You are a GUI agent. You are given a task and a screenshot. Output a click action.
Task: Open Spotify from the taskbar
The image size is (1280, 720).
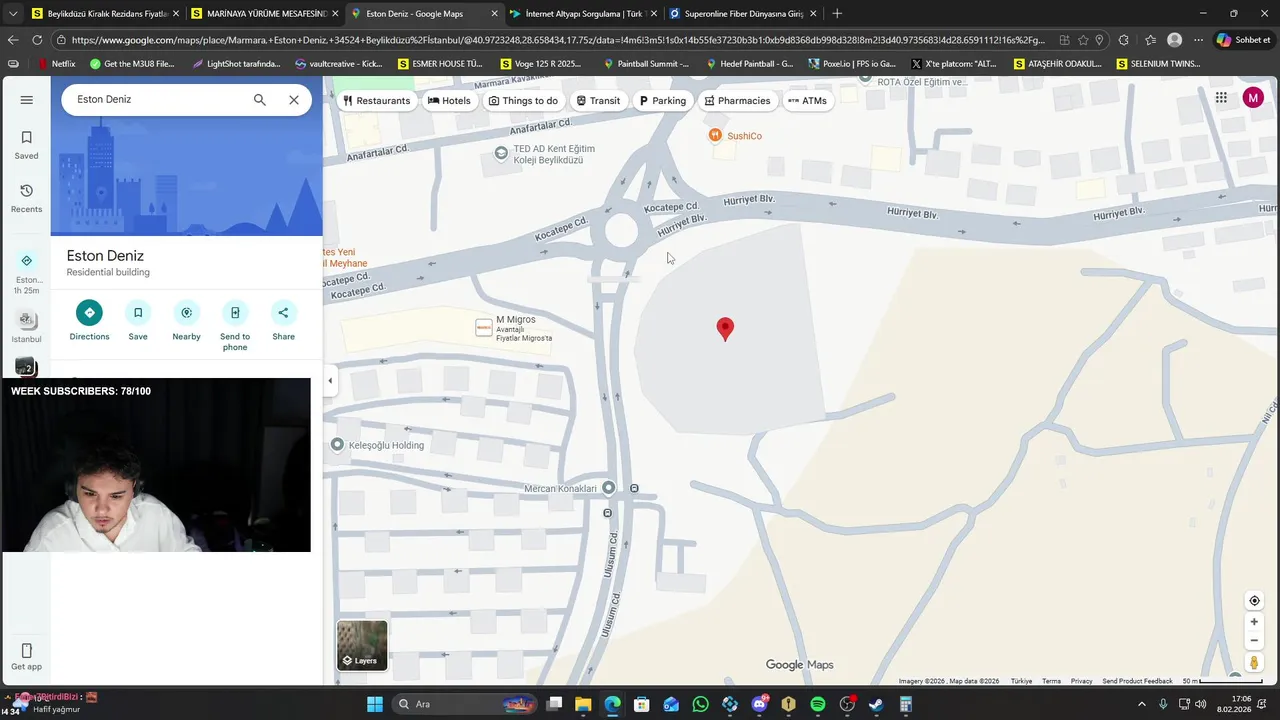pos(817,704)
